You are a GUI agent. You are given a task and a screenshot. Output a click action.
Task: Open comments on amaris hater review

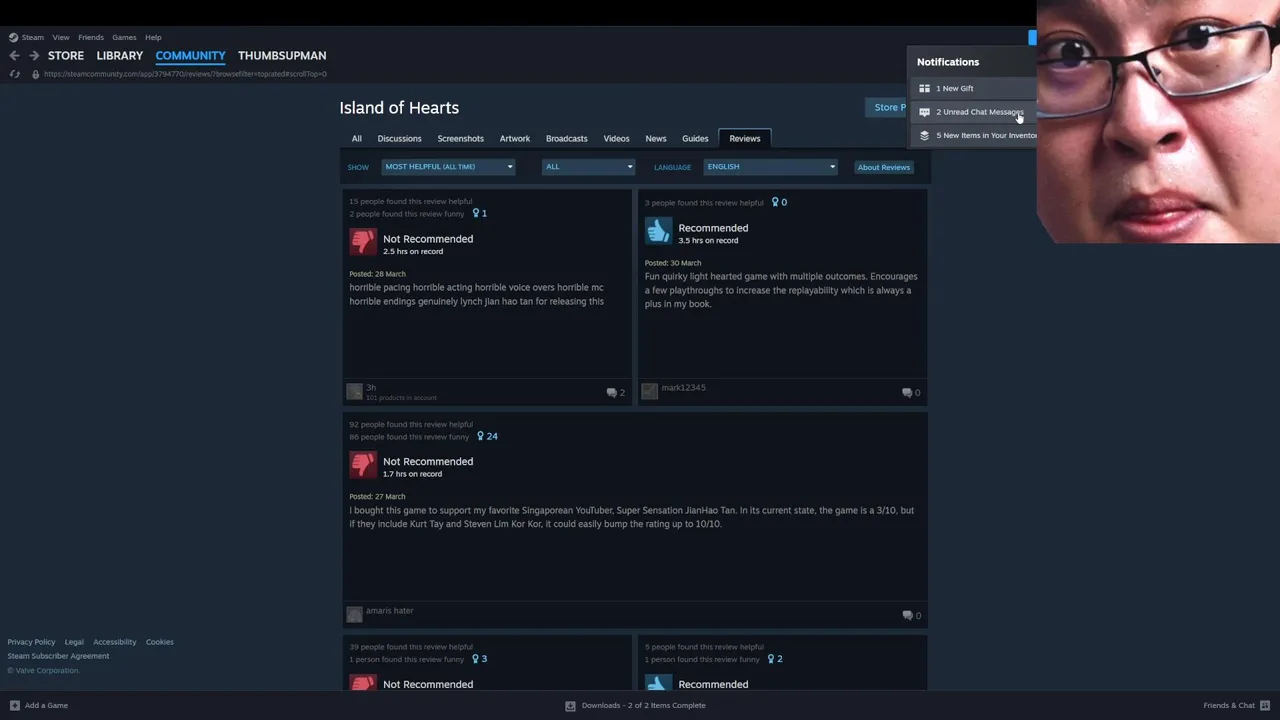pyautogui.click(x=907, y=616)
